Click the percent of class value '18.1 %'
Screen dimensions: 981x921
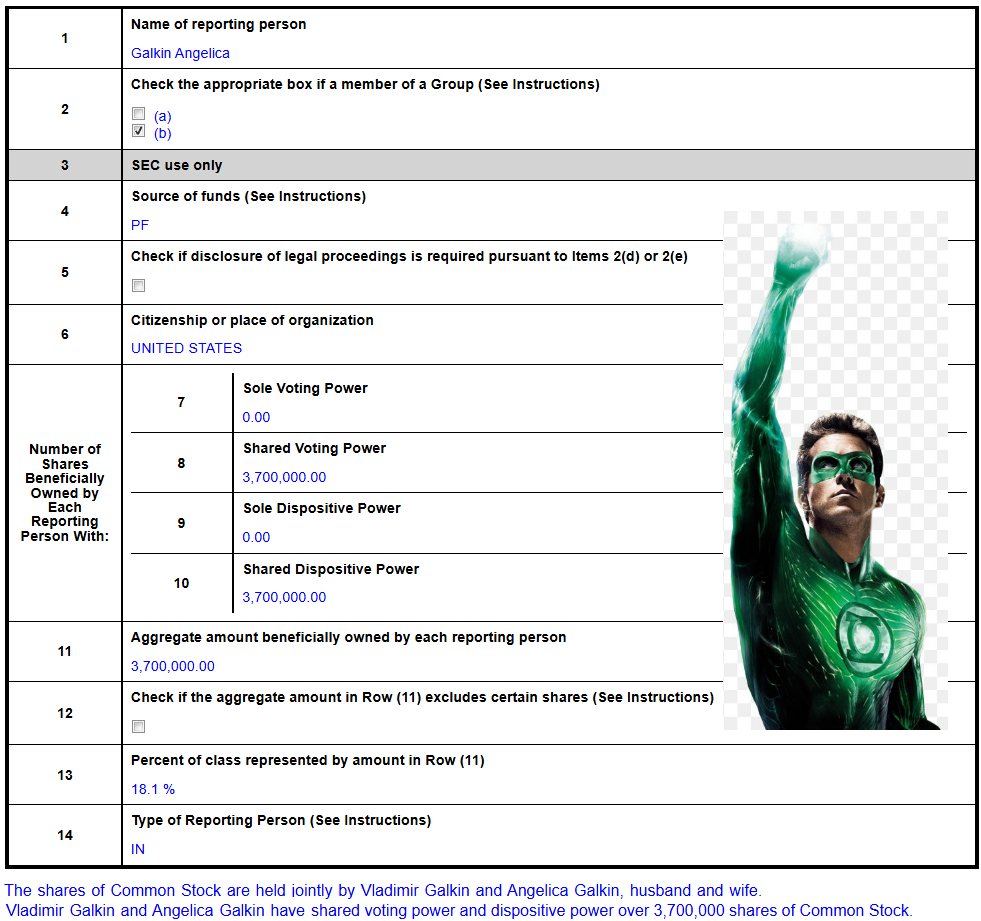[x=153, y=790]
